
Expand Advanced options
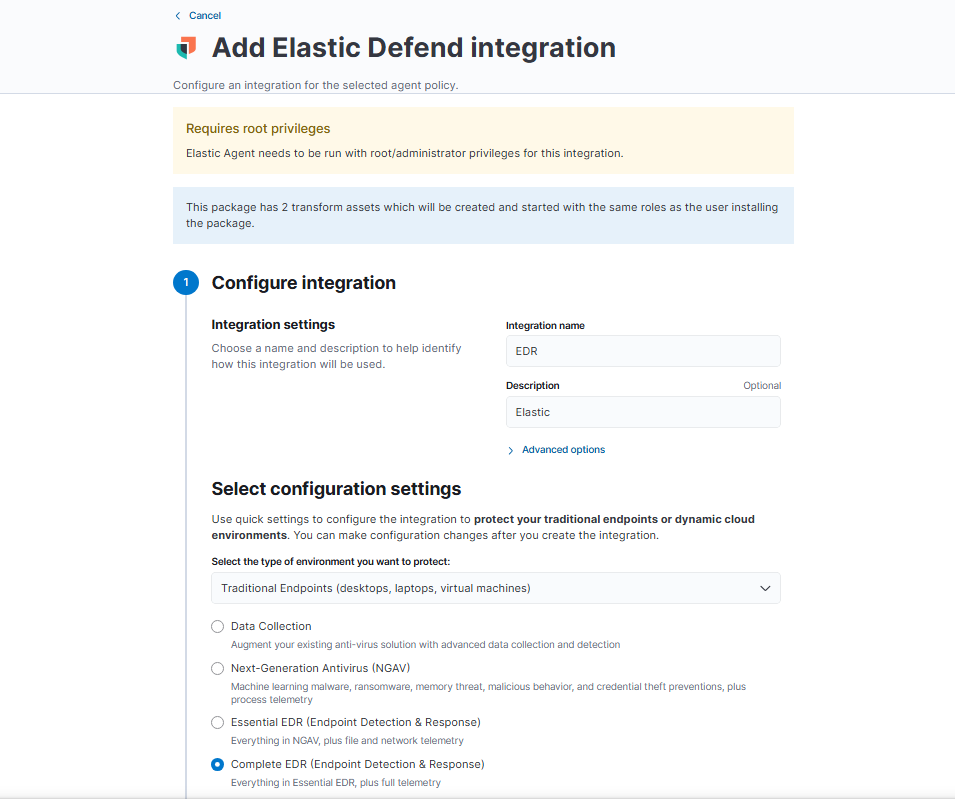point(563,449)
